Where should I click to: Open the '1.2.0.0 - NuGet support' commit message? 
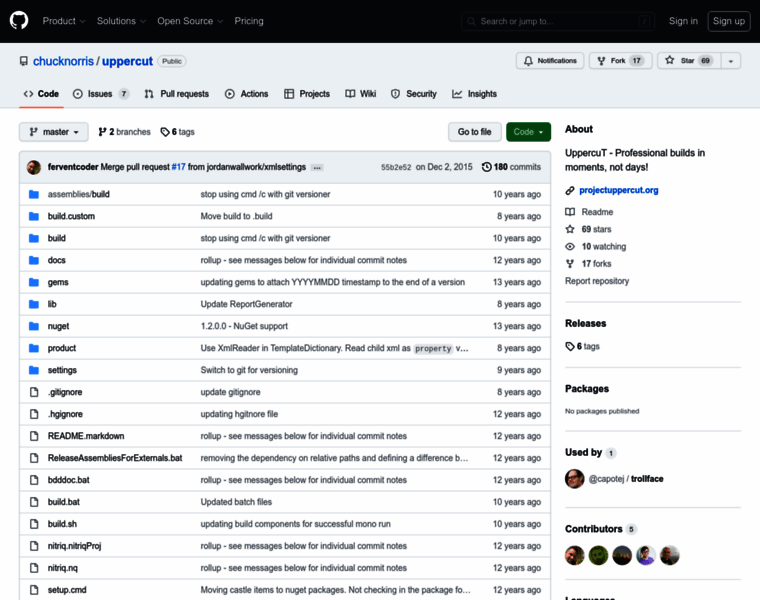244,326
